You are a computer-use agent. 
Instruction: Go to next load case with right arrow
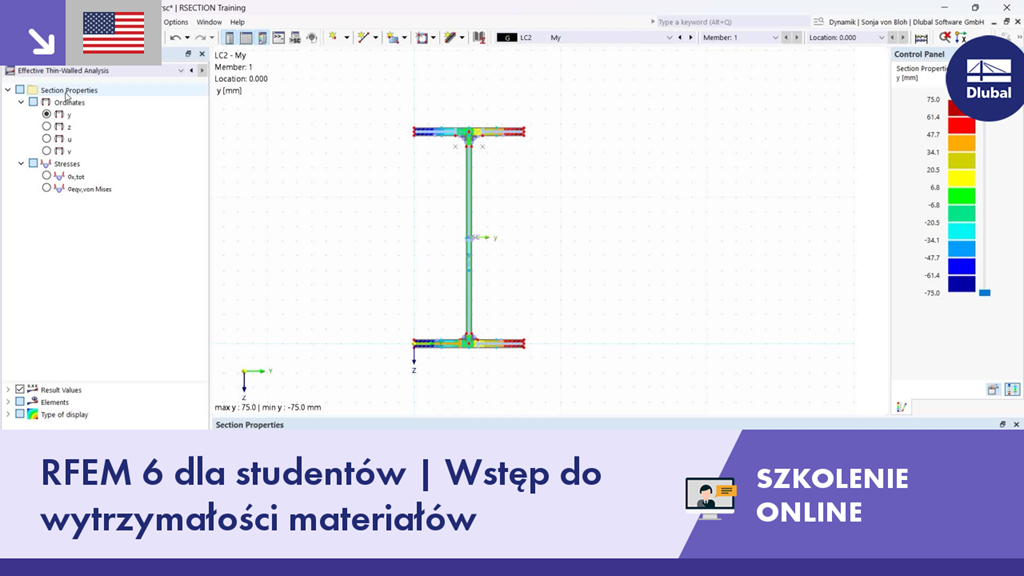point(690,38)
